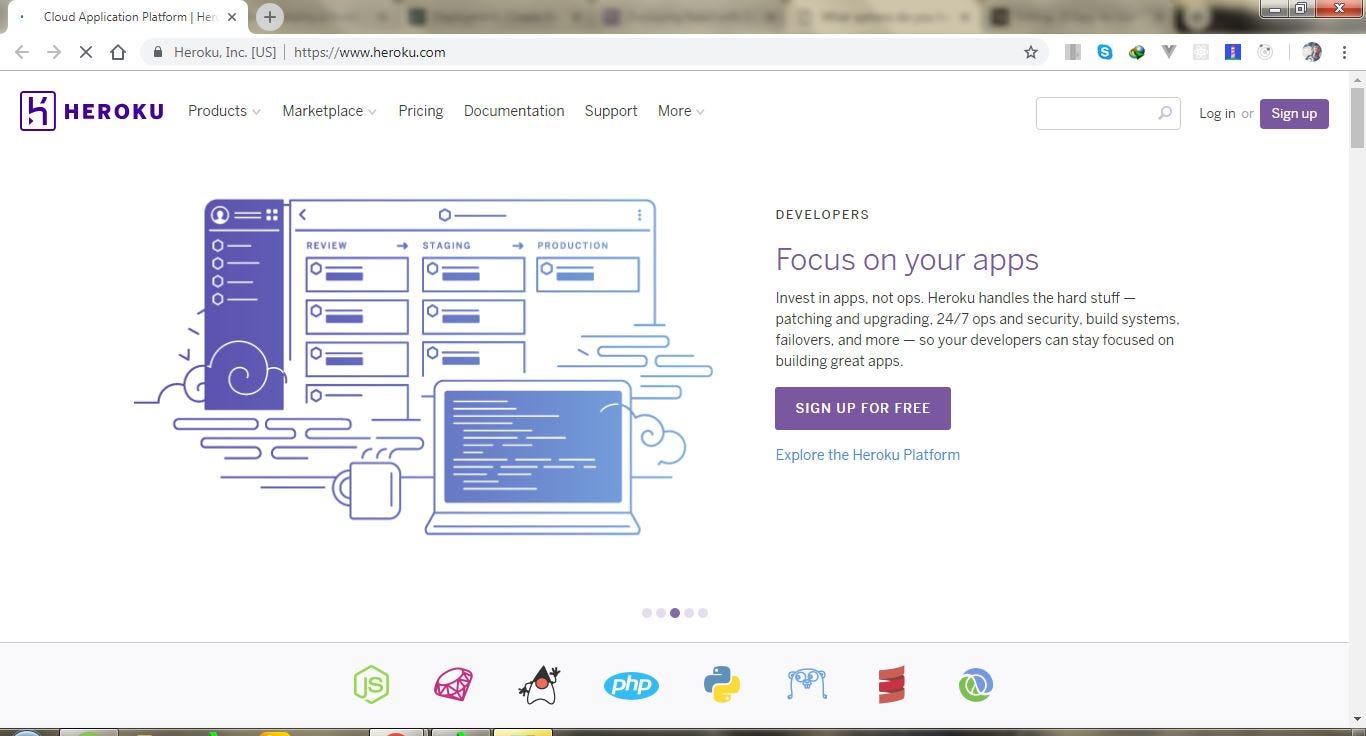Click the Java Duke language icon
This screenshot has height=736, width=1366.
(x=540, y=685)
